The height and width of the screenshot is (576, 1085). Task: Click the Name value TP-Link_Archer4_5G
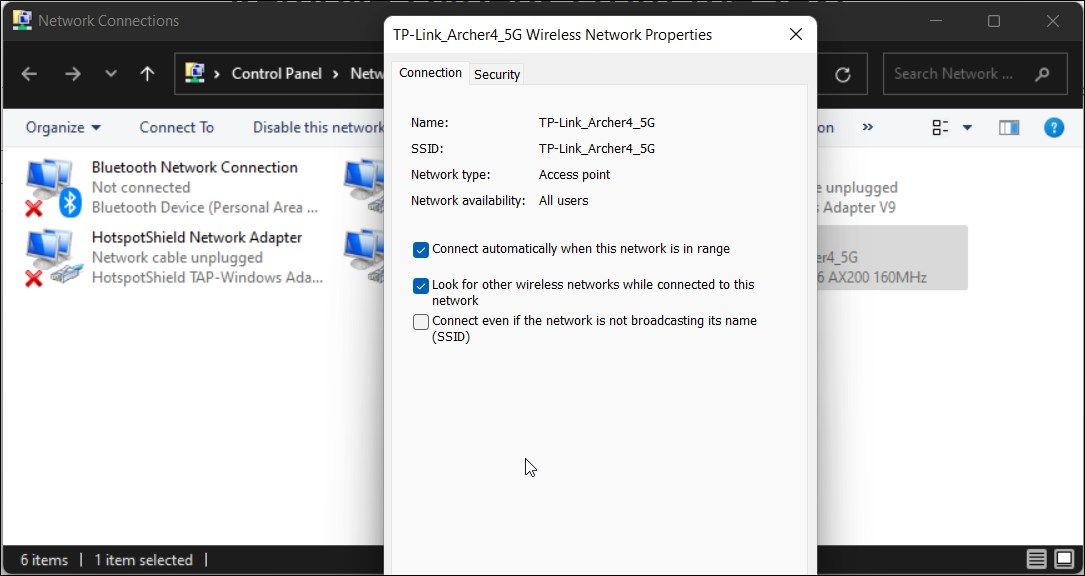(x=596, y=123)
